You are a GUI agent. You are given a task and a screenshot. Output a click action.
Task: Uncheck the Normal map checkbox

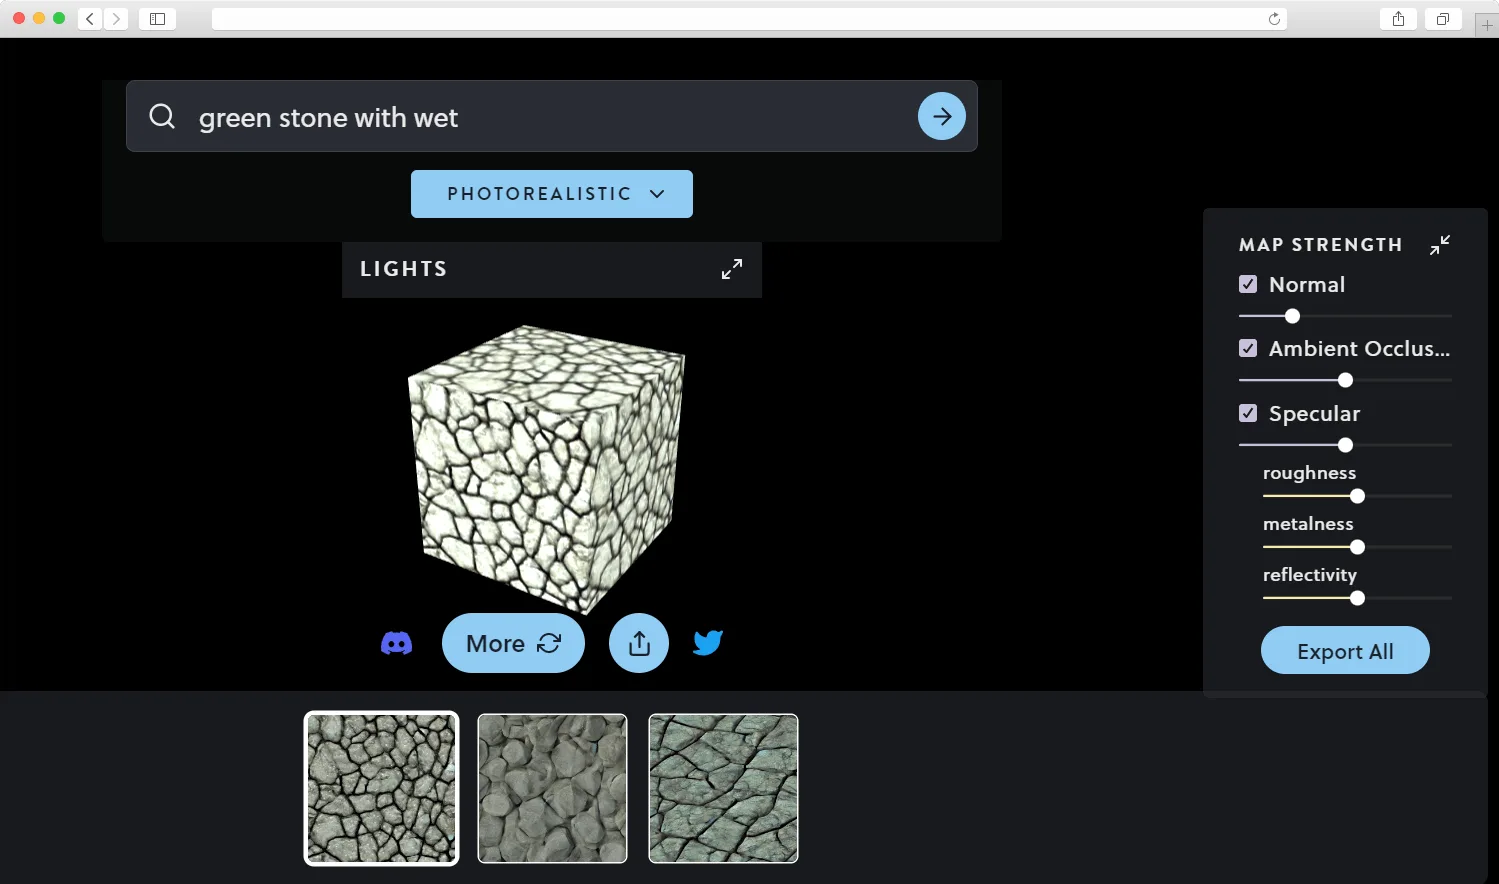(1248, 284)
